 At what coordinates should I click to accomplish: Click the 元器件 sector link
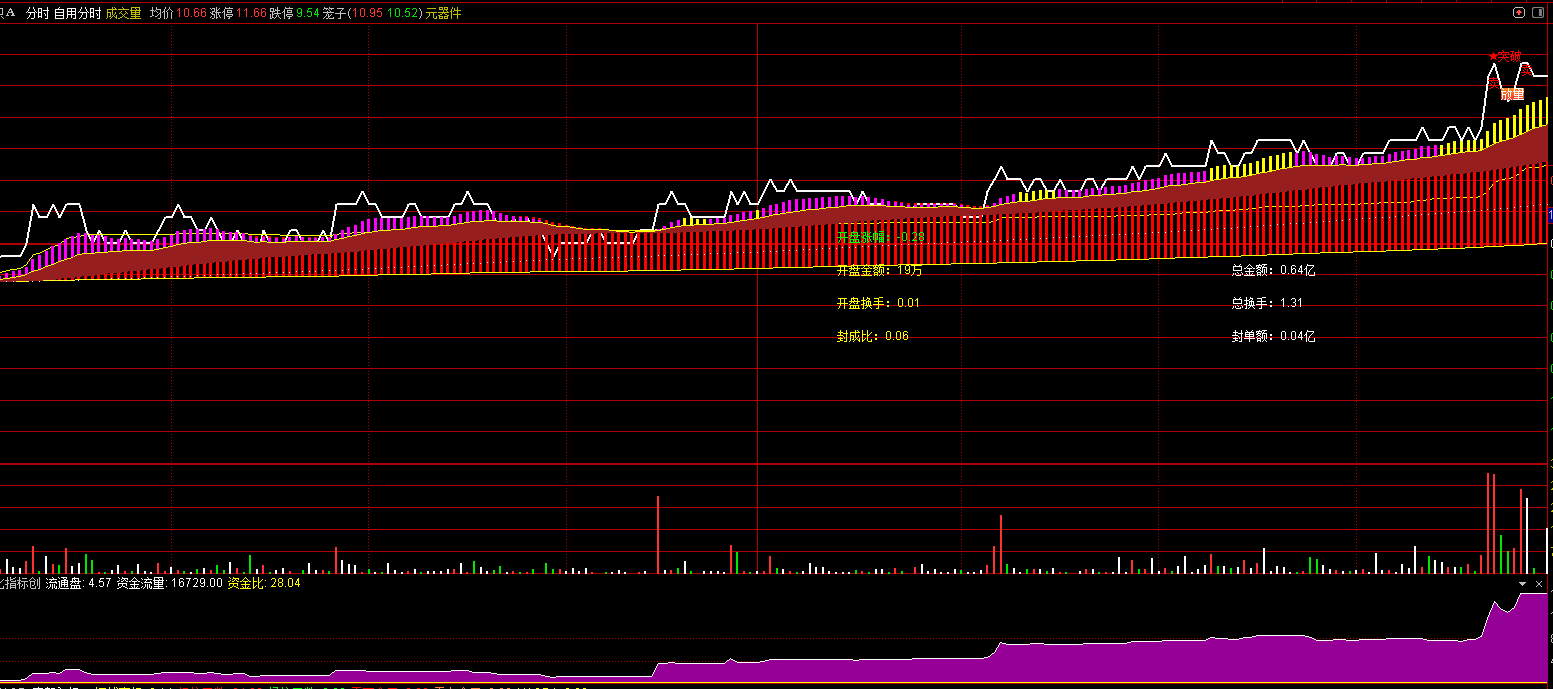444,13
